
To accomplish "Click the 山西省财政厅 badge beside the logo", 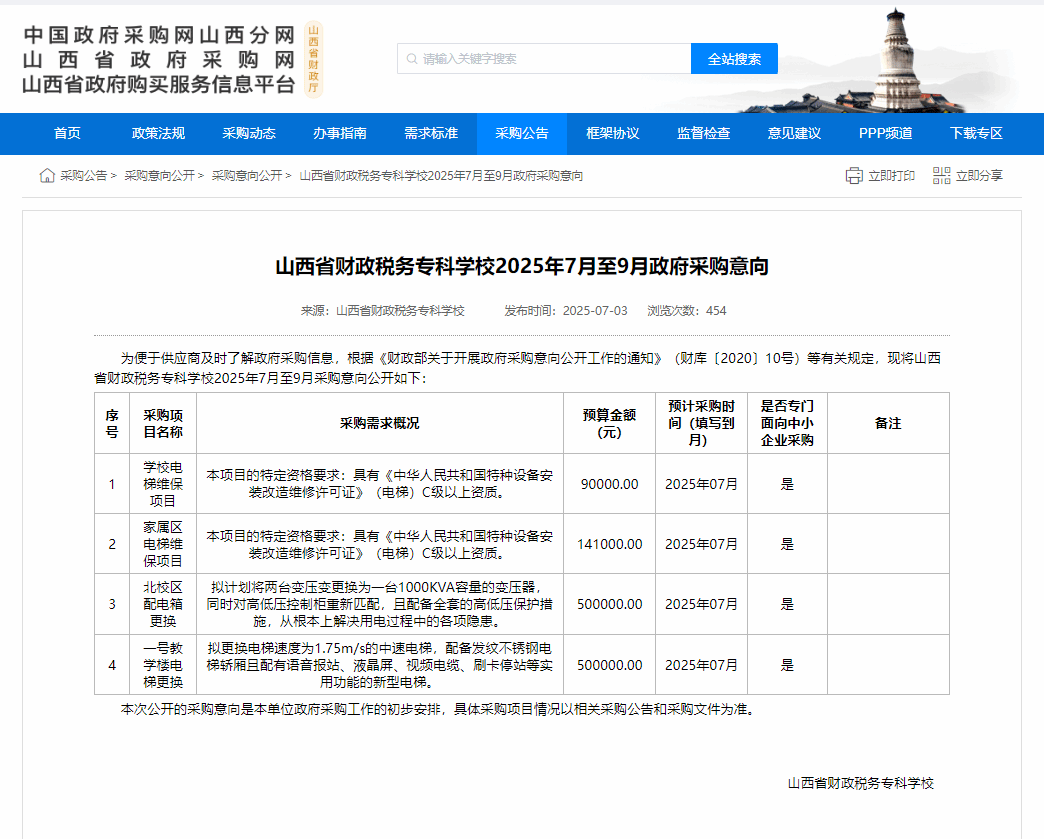I will [313, 59].
